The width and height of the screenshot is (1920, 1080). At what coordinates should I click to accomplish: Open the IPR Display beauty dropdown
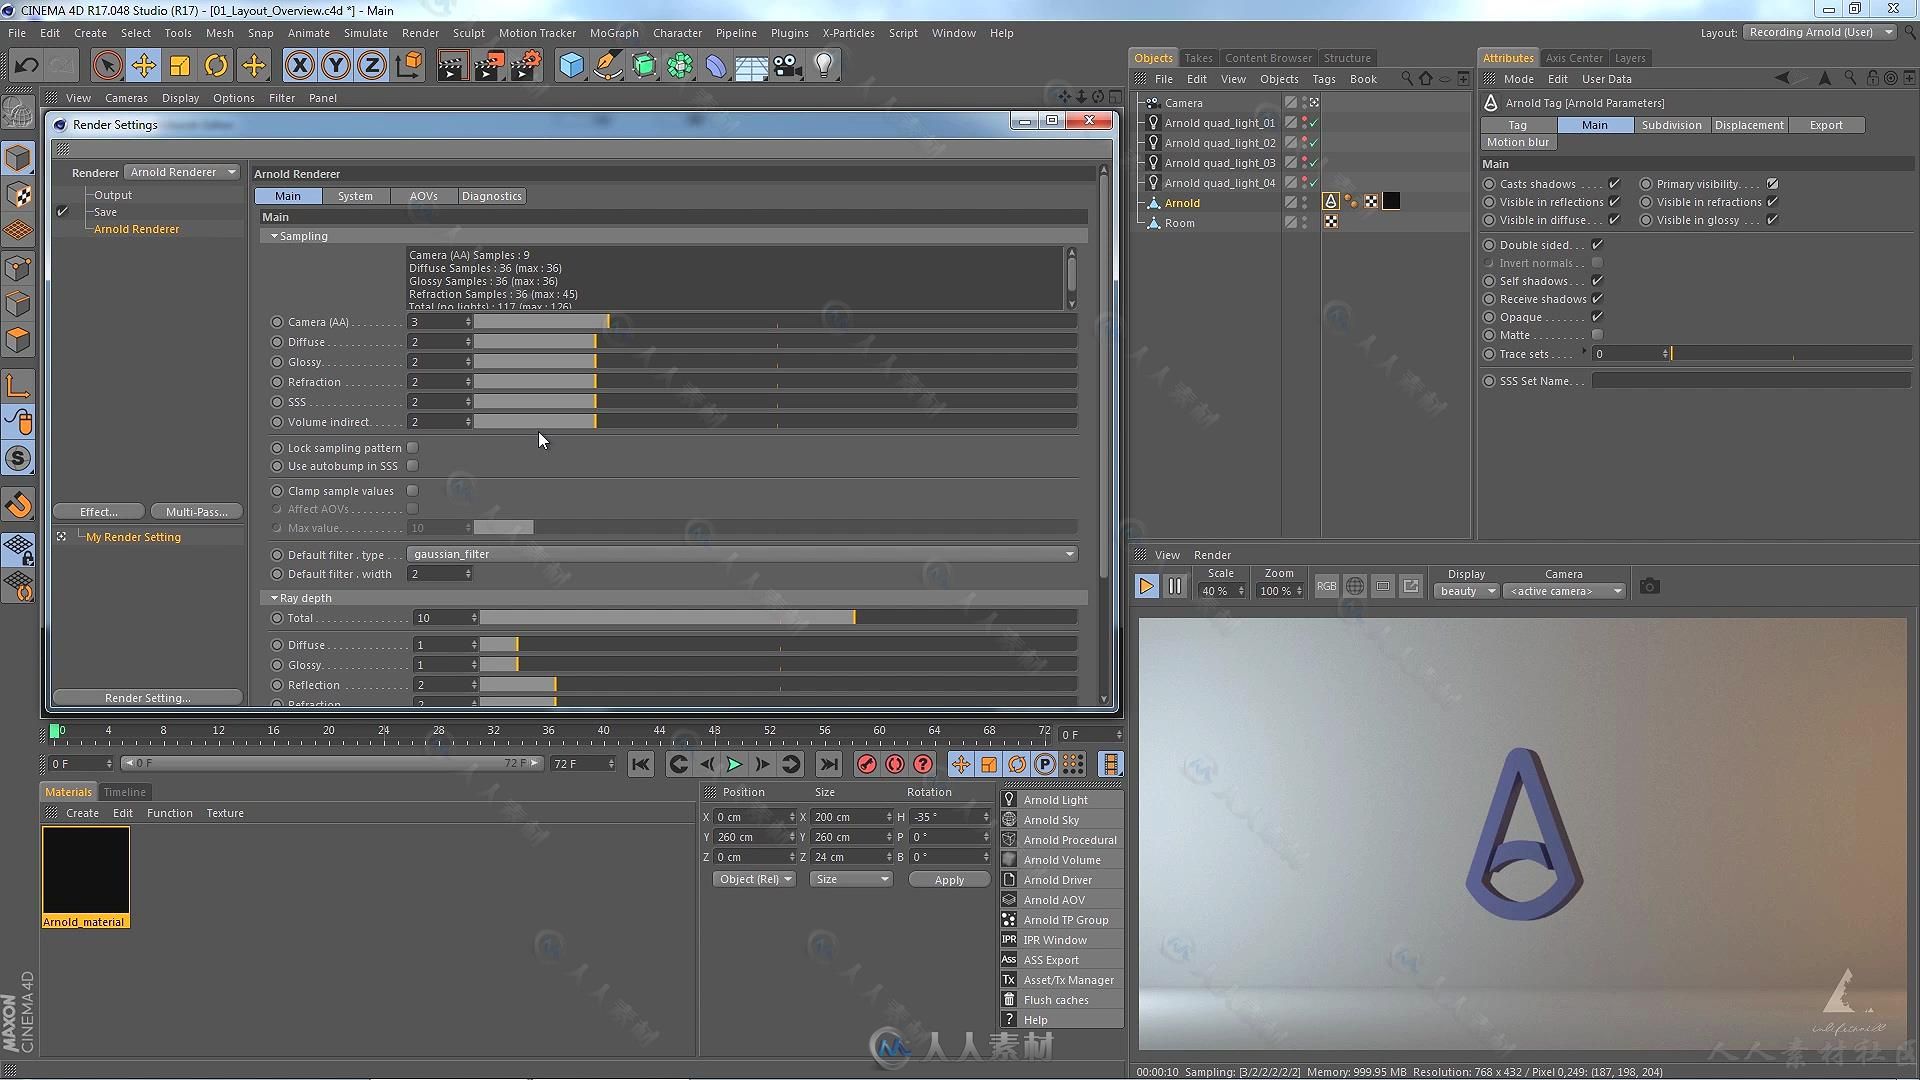click(1466, 591)
